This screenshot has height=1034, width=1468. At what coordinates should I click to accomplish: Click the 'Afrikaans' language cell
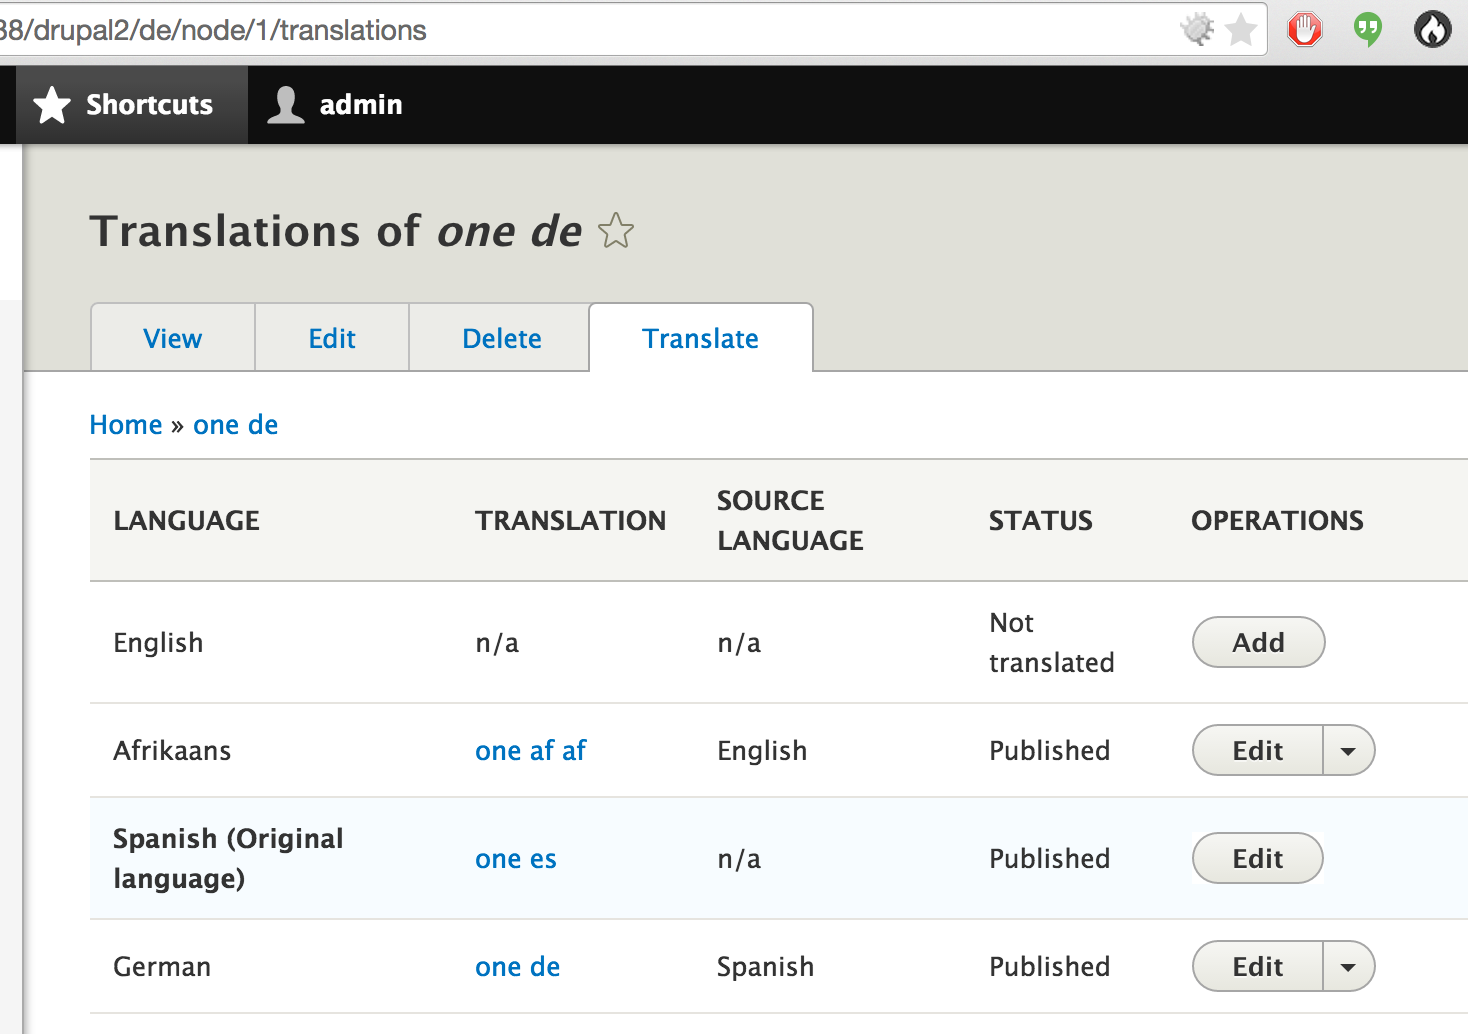click(x=172, y=751)
